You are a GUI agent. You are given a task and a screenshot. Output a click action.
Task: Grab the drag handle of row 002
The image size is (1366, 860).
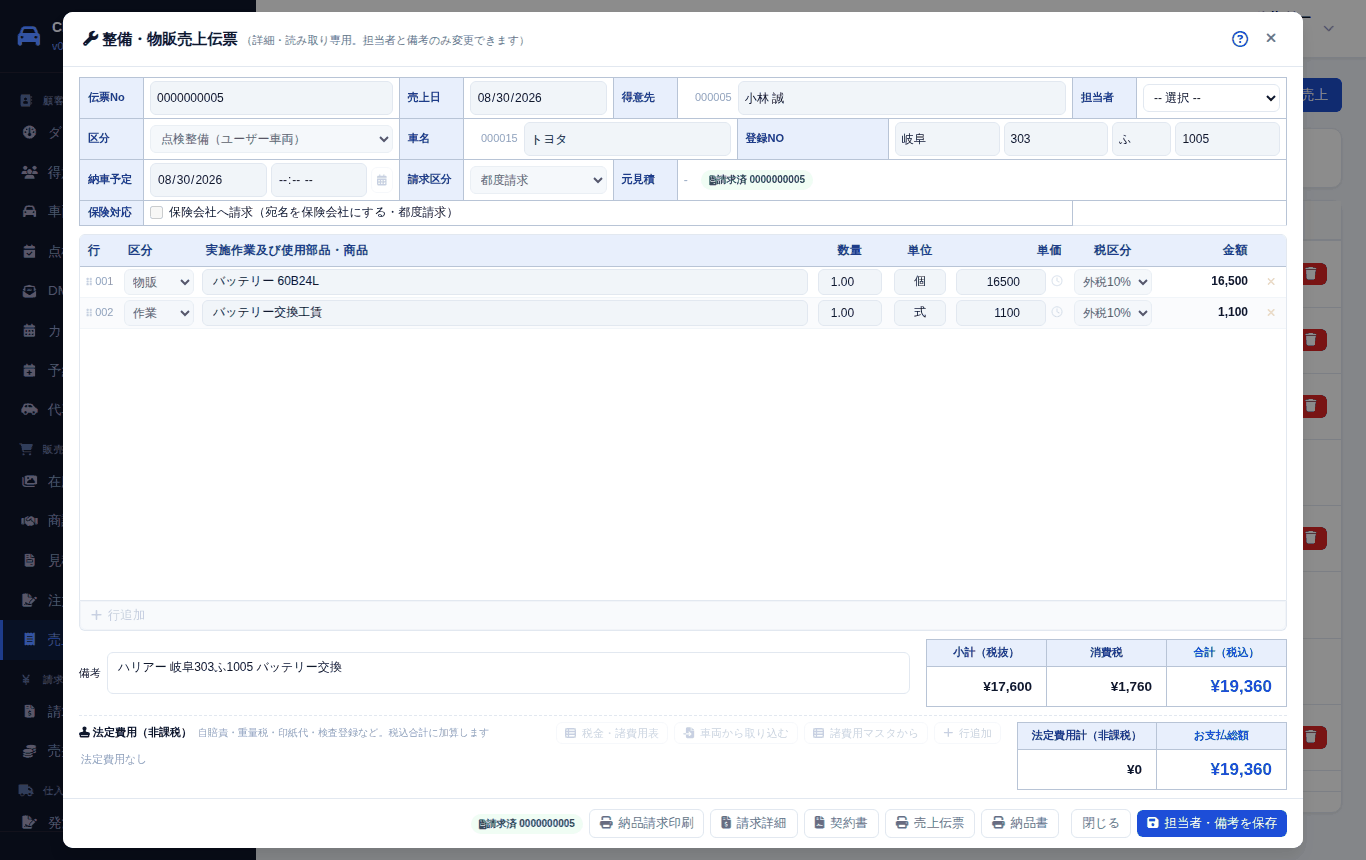tap(89, 313)
